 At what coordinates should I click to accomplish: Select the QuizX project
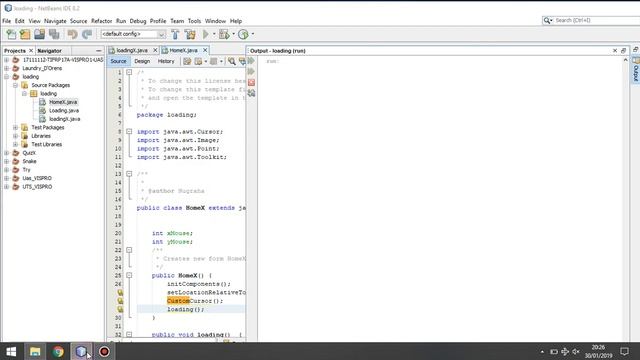pyautogui.click(x=29, y=153)
